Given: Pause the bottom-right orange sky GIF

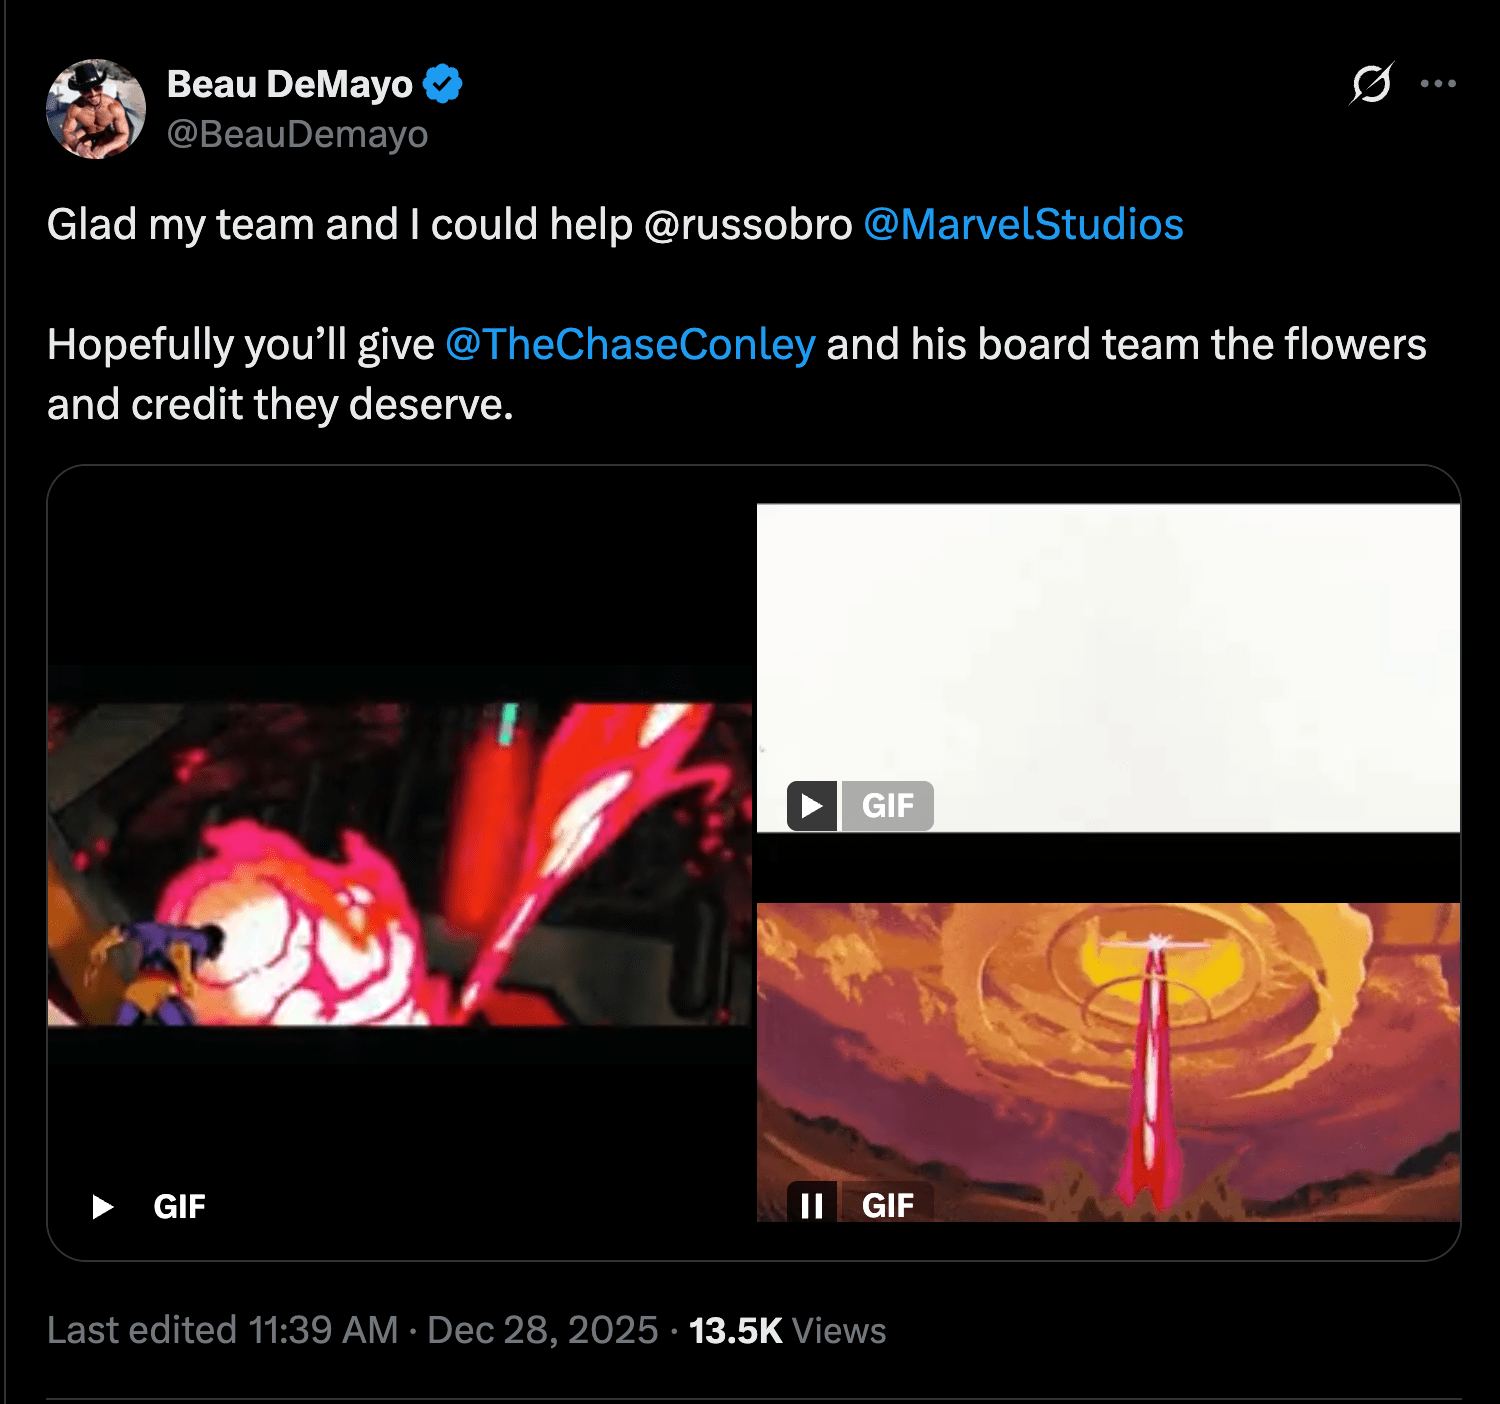Looking at the screenshot, I should (812, 1205).
